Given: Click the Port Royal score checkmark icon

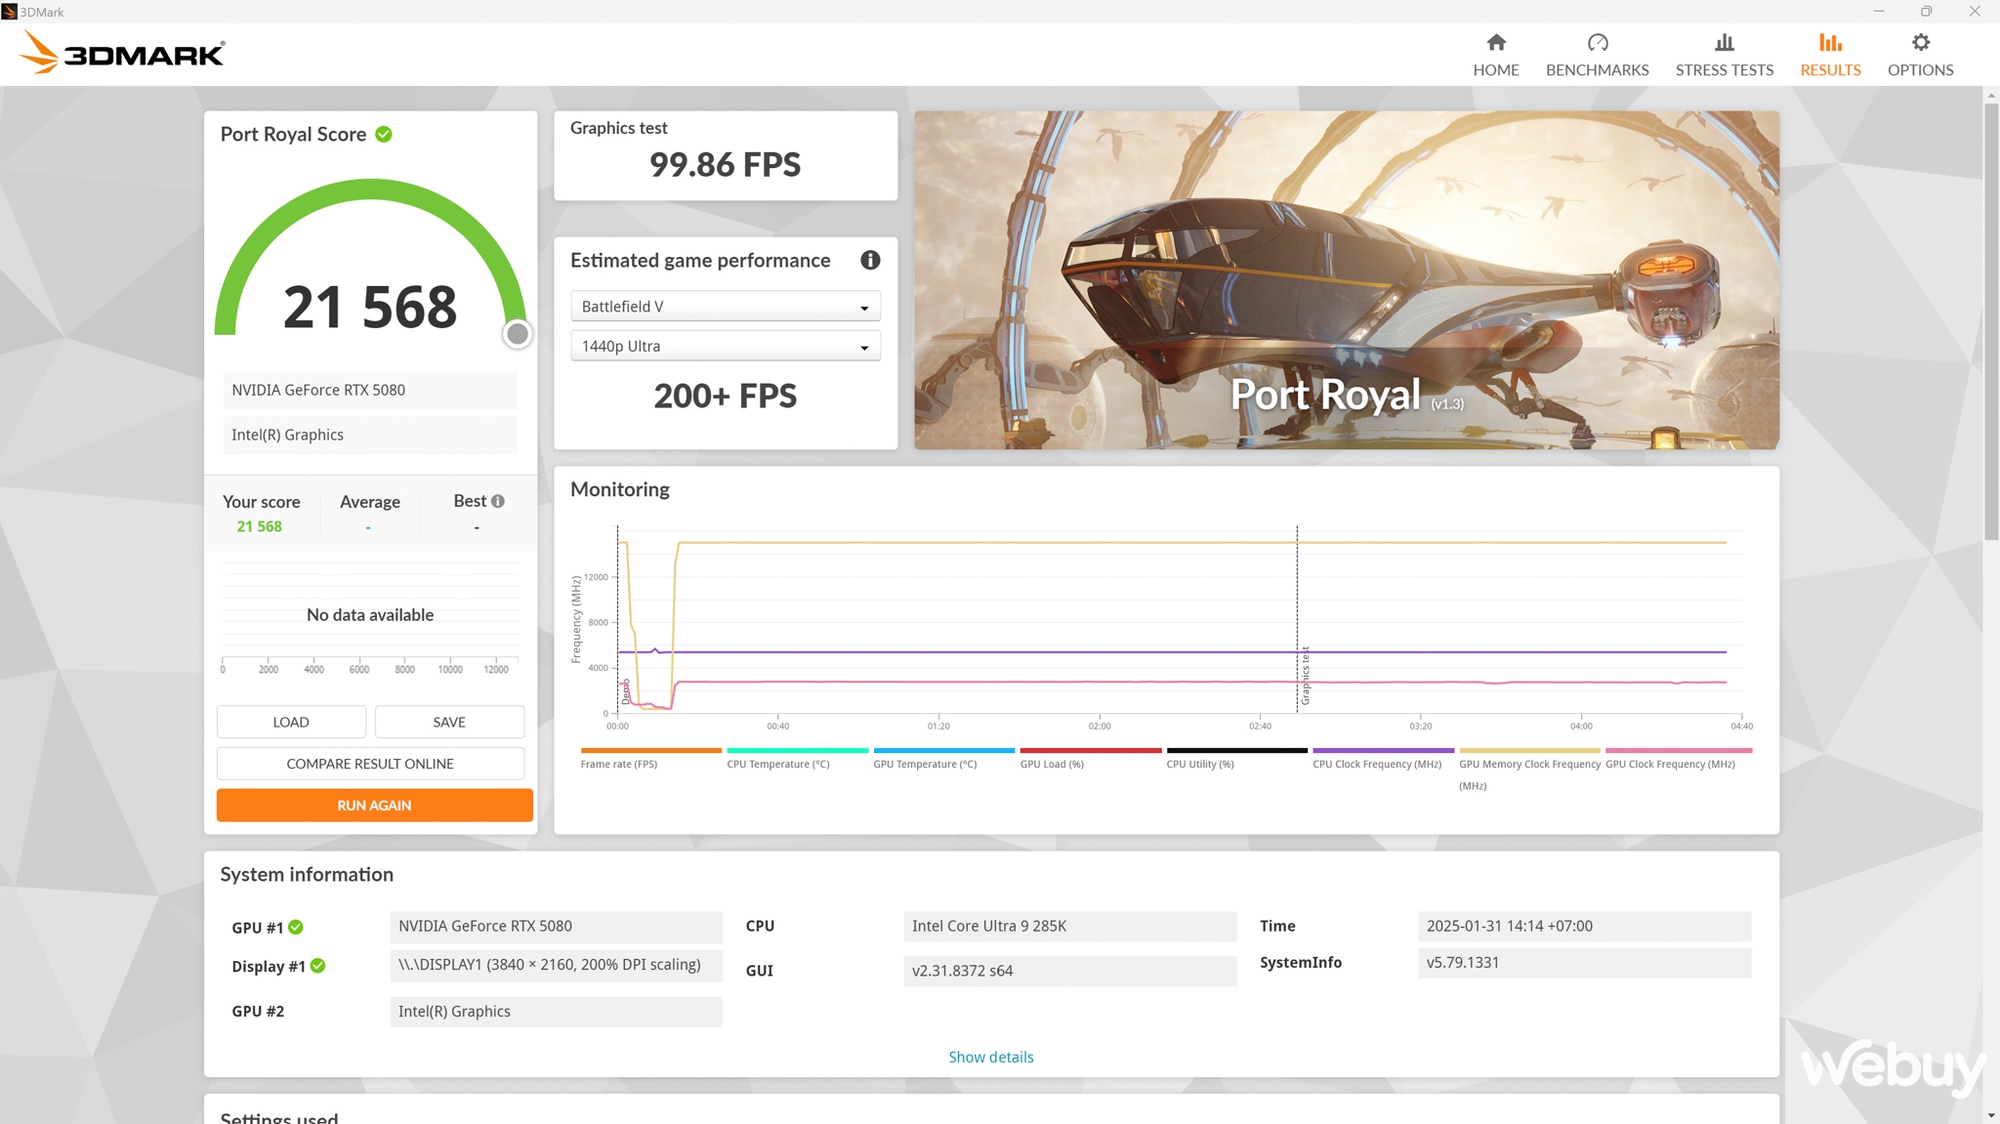Looking at the screenshot, I should tap(385, 133).
